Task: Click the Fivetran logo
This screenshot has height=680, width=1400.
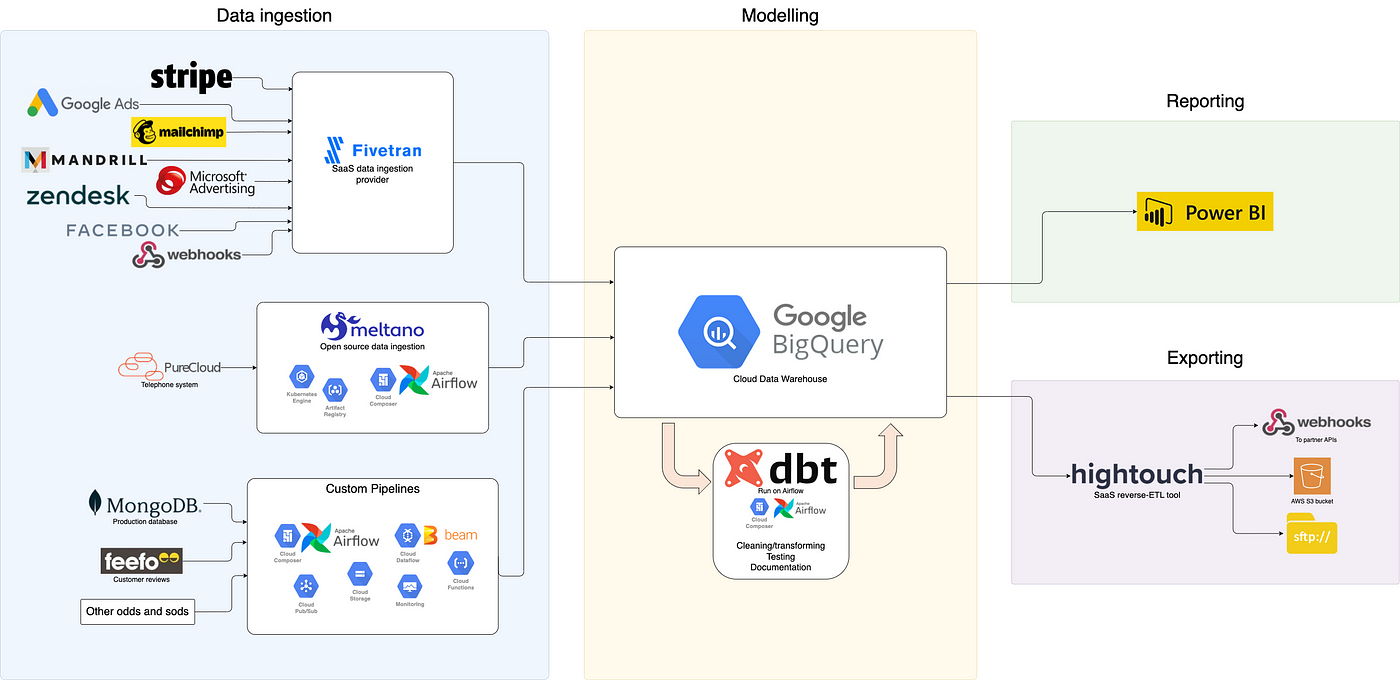Action: pos(373,150)
